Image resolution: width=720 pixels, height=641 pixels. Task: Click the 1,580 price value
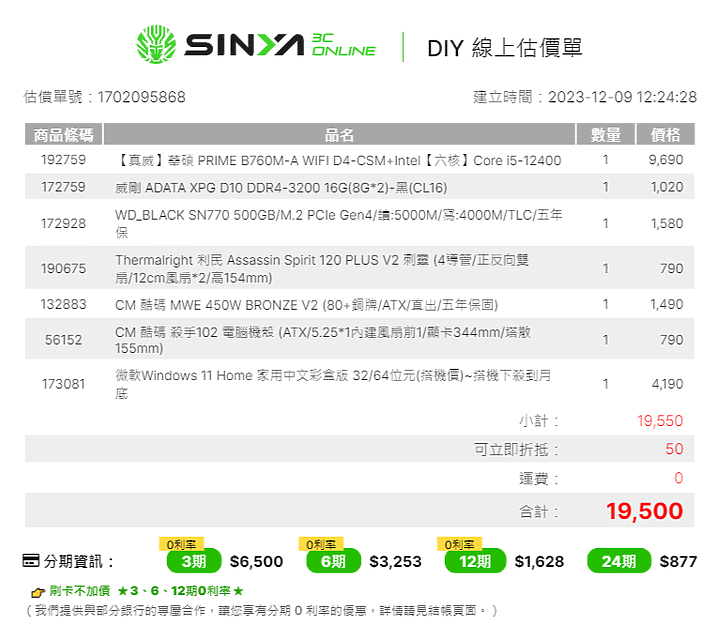click(667, 224)
